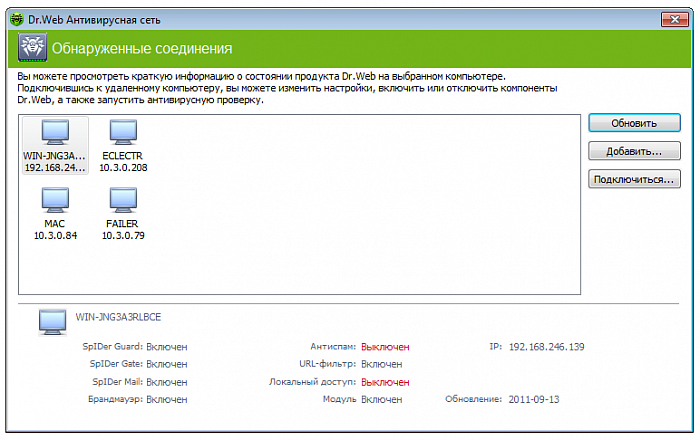Click the Обновить button
Viewport: 700px width, 440px height.
pos(634,123)
